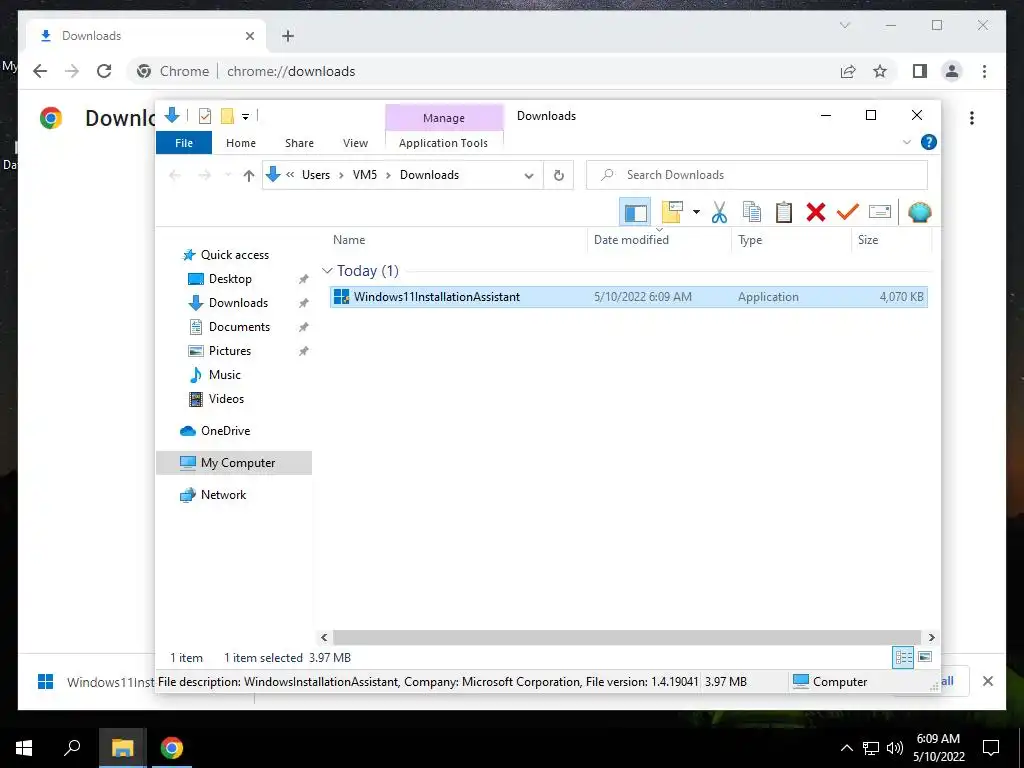The height and width of the screenshot is (768, 1024).
Task: Paste using the clipboard icon
Action: point(784,212)
